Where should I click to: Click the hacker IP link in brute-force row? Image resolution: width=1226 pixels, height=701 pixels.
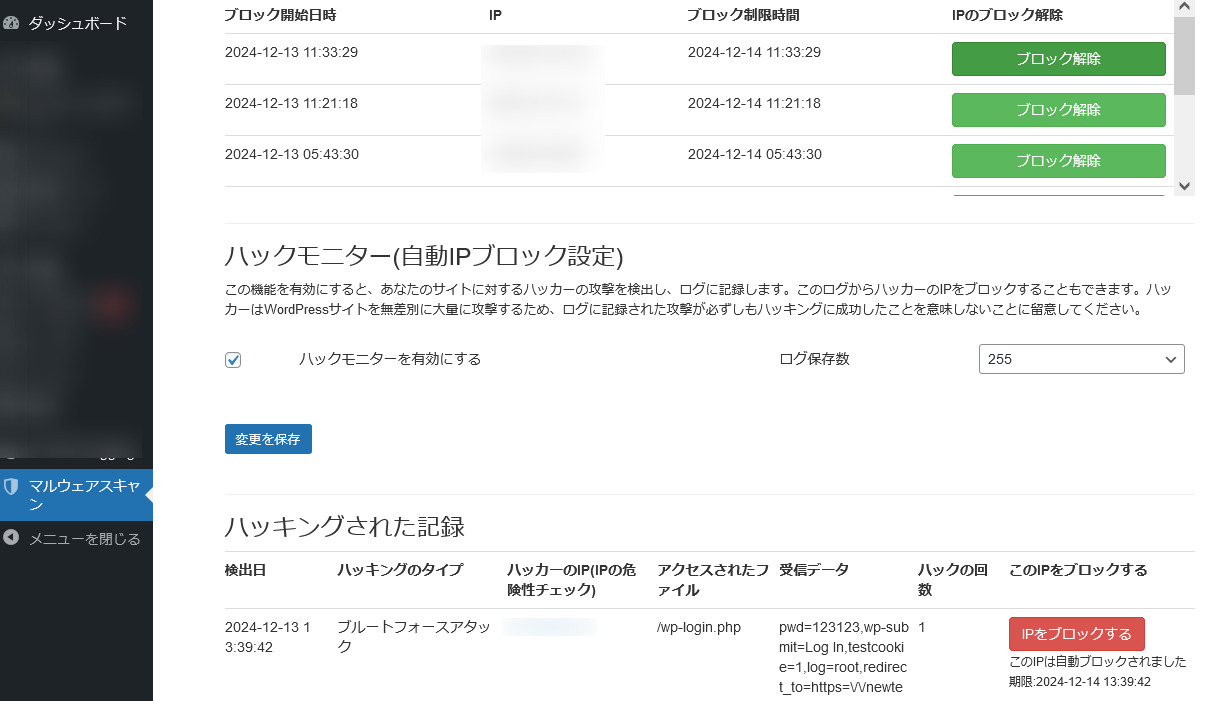[x=549, y=628]
